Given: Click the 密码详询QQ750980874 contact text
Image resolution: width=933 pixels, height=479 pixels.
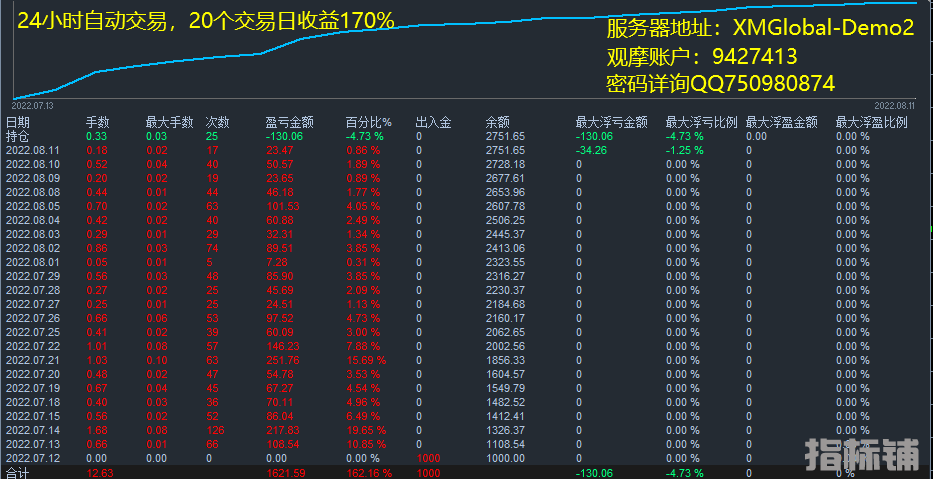Looking at the screenshot, I should coord(720,84).
